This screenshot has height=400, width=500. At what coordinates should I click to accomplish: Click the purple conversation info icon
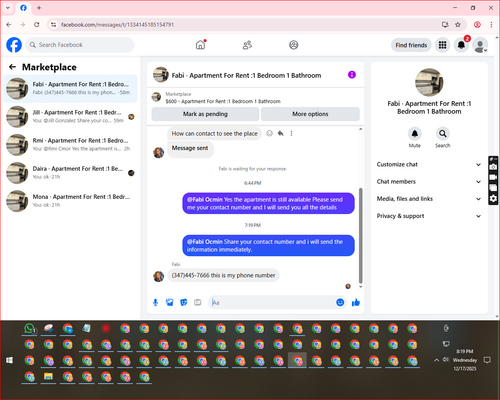pos(352,75)
